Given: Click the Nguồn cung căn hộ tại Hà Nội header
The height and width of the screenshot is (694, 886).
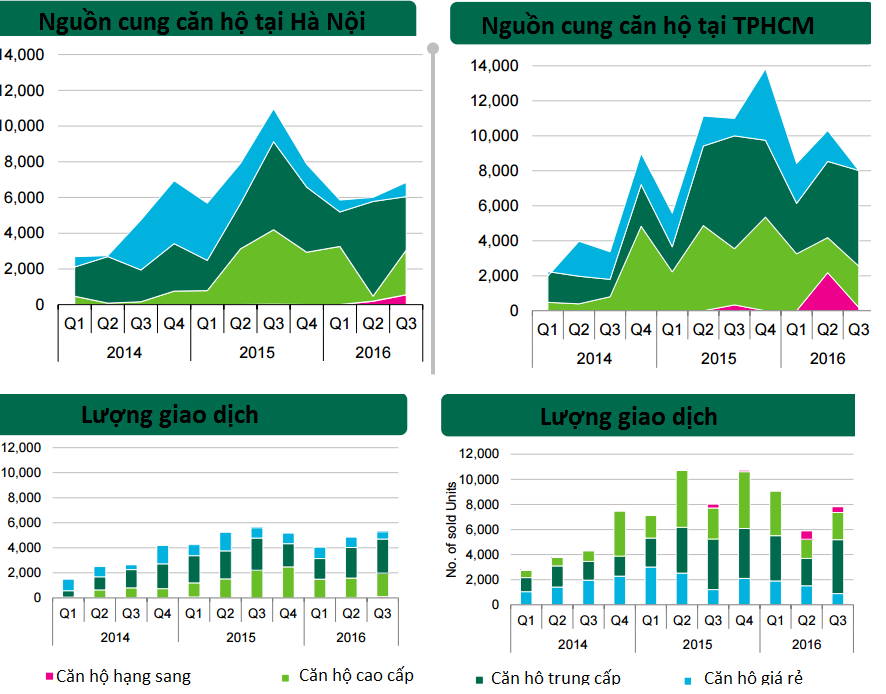Looking at the screenshot, I should coord(208,20).
